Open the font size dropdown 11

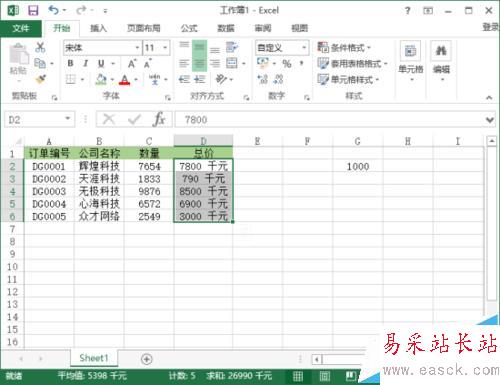[165, 48]
